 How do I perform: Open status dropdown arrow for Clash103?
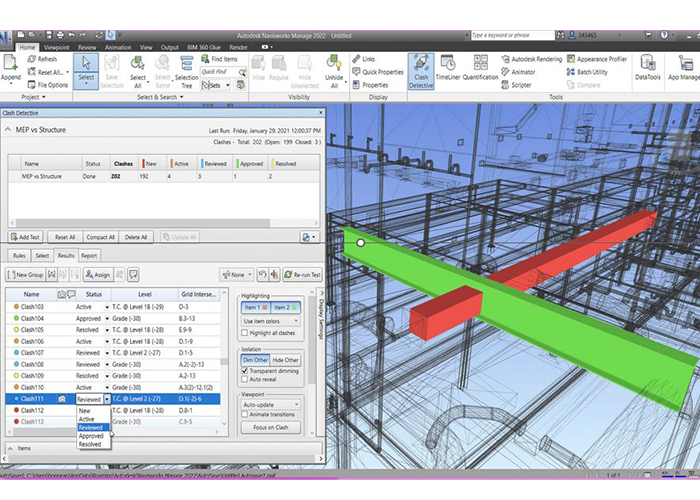tap(107, 307)
